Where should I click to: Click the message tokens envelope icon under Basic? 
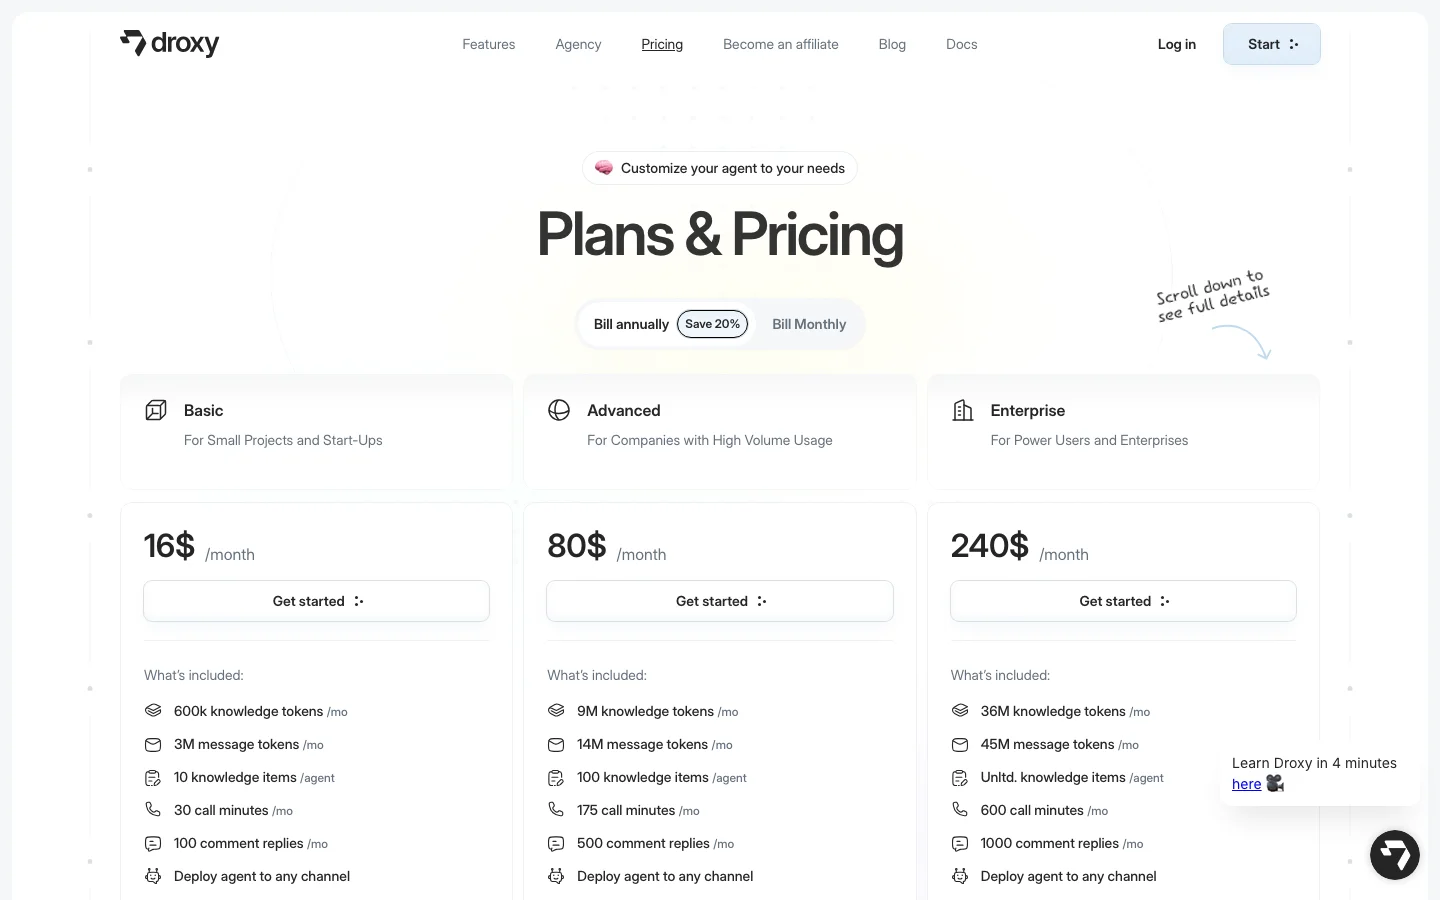[x=153, y=744]
